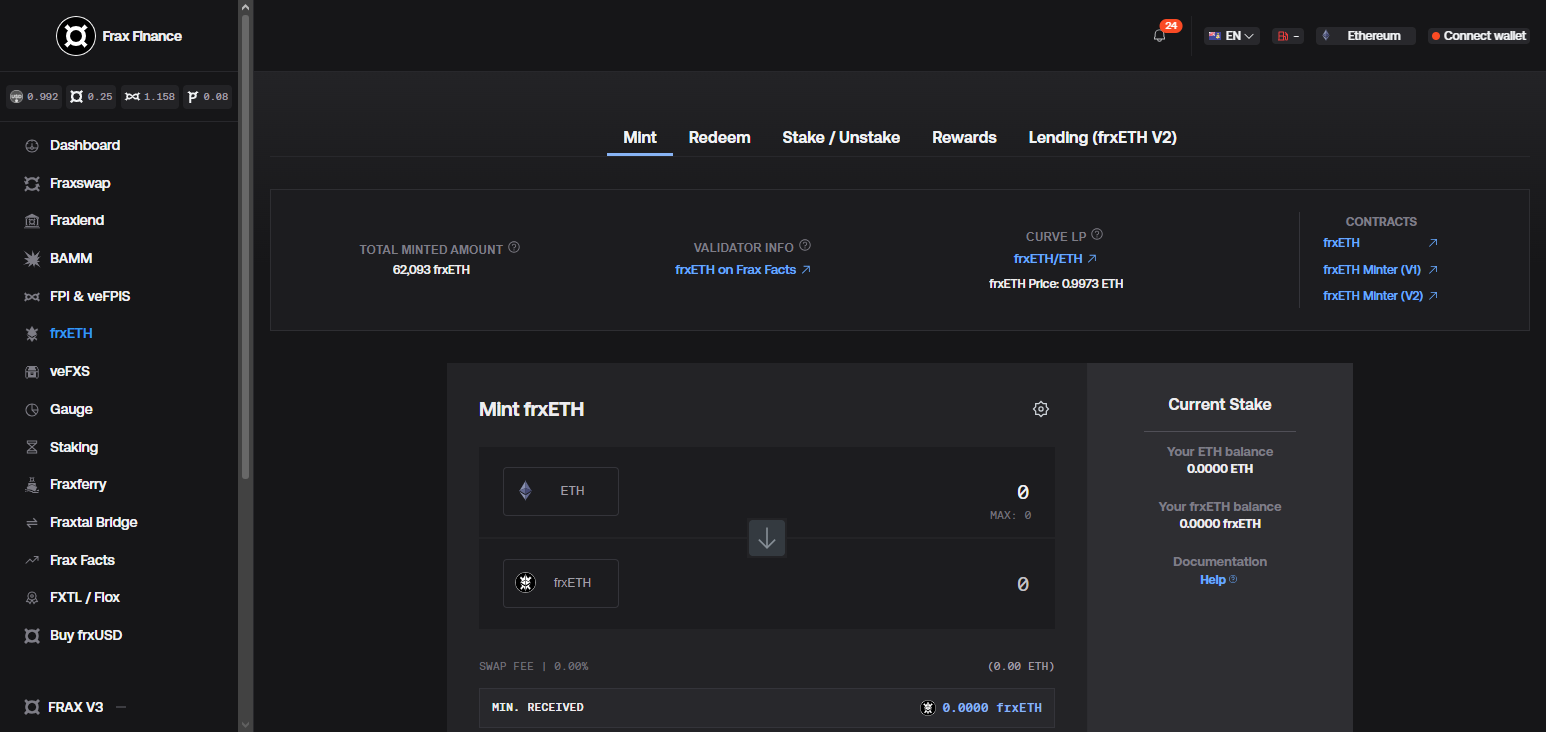
Task: Click the Validator Info help icon
Action: click(805, 246)
